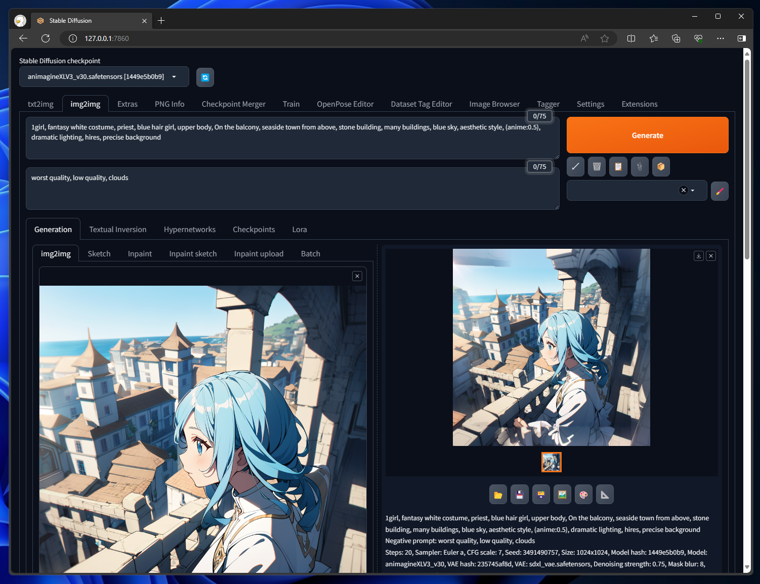
Task: Add the page to favorites with the star
Action: point(604,38)
